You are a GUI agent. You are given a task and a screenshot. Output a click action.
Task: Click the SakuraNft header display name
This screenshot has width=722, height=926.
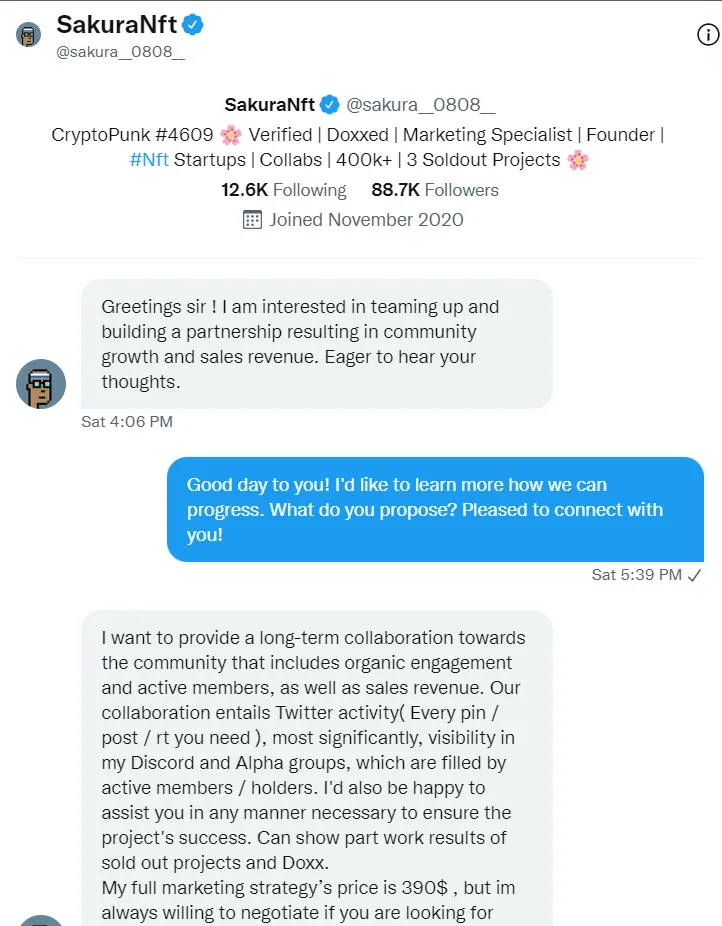[x=116, y=25]
